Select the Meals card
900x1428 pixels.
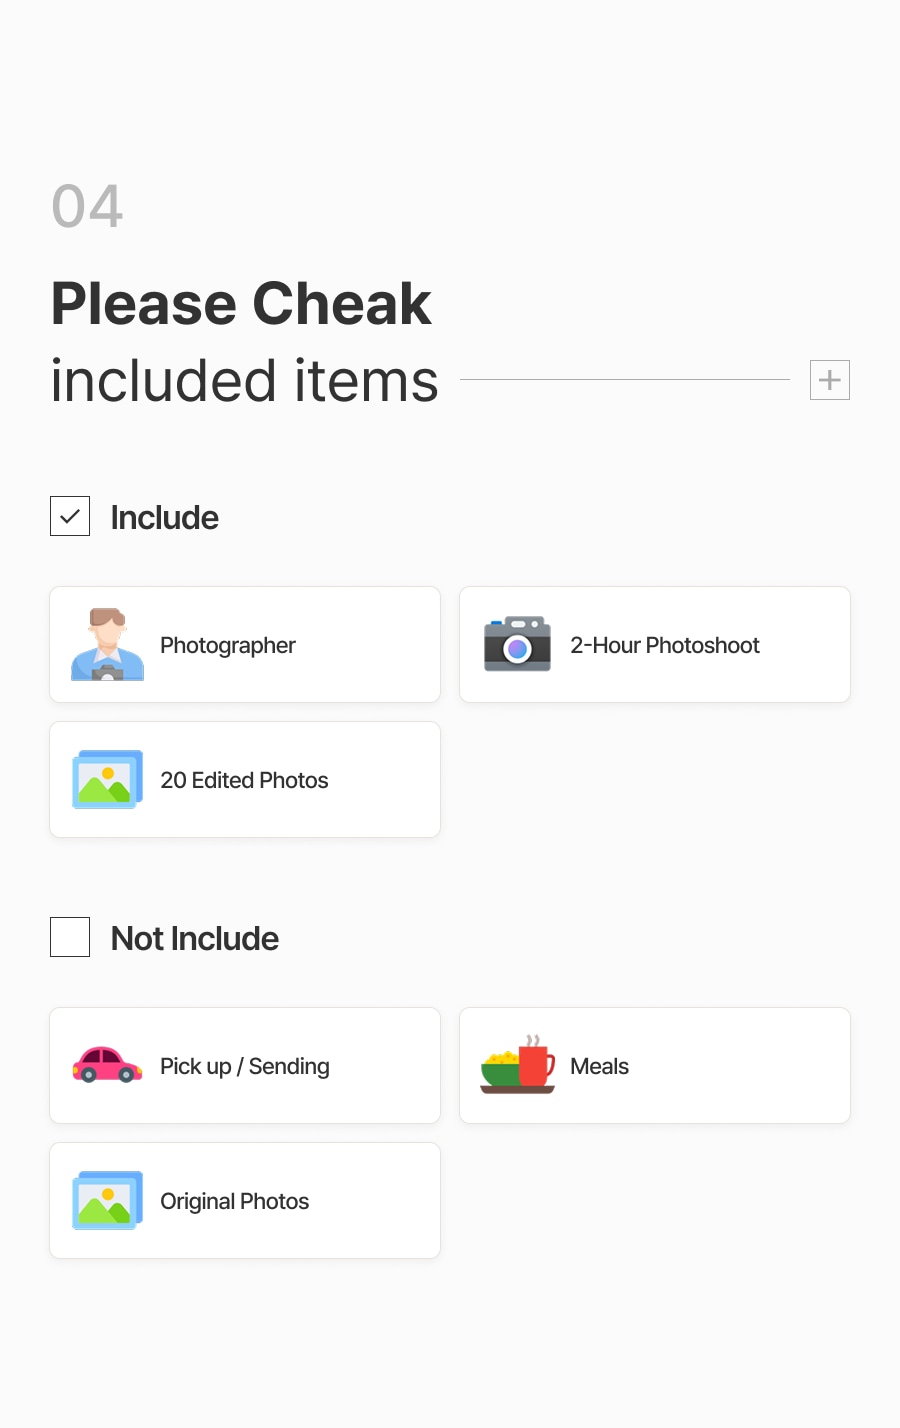pyautogui.click(x=655, y=1065)
